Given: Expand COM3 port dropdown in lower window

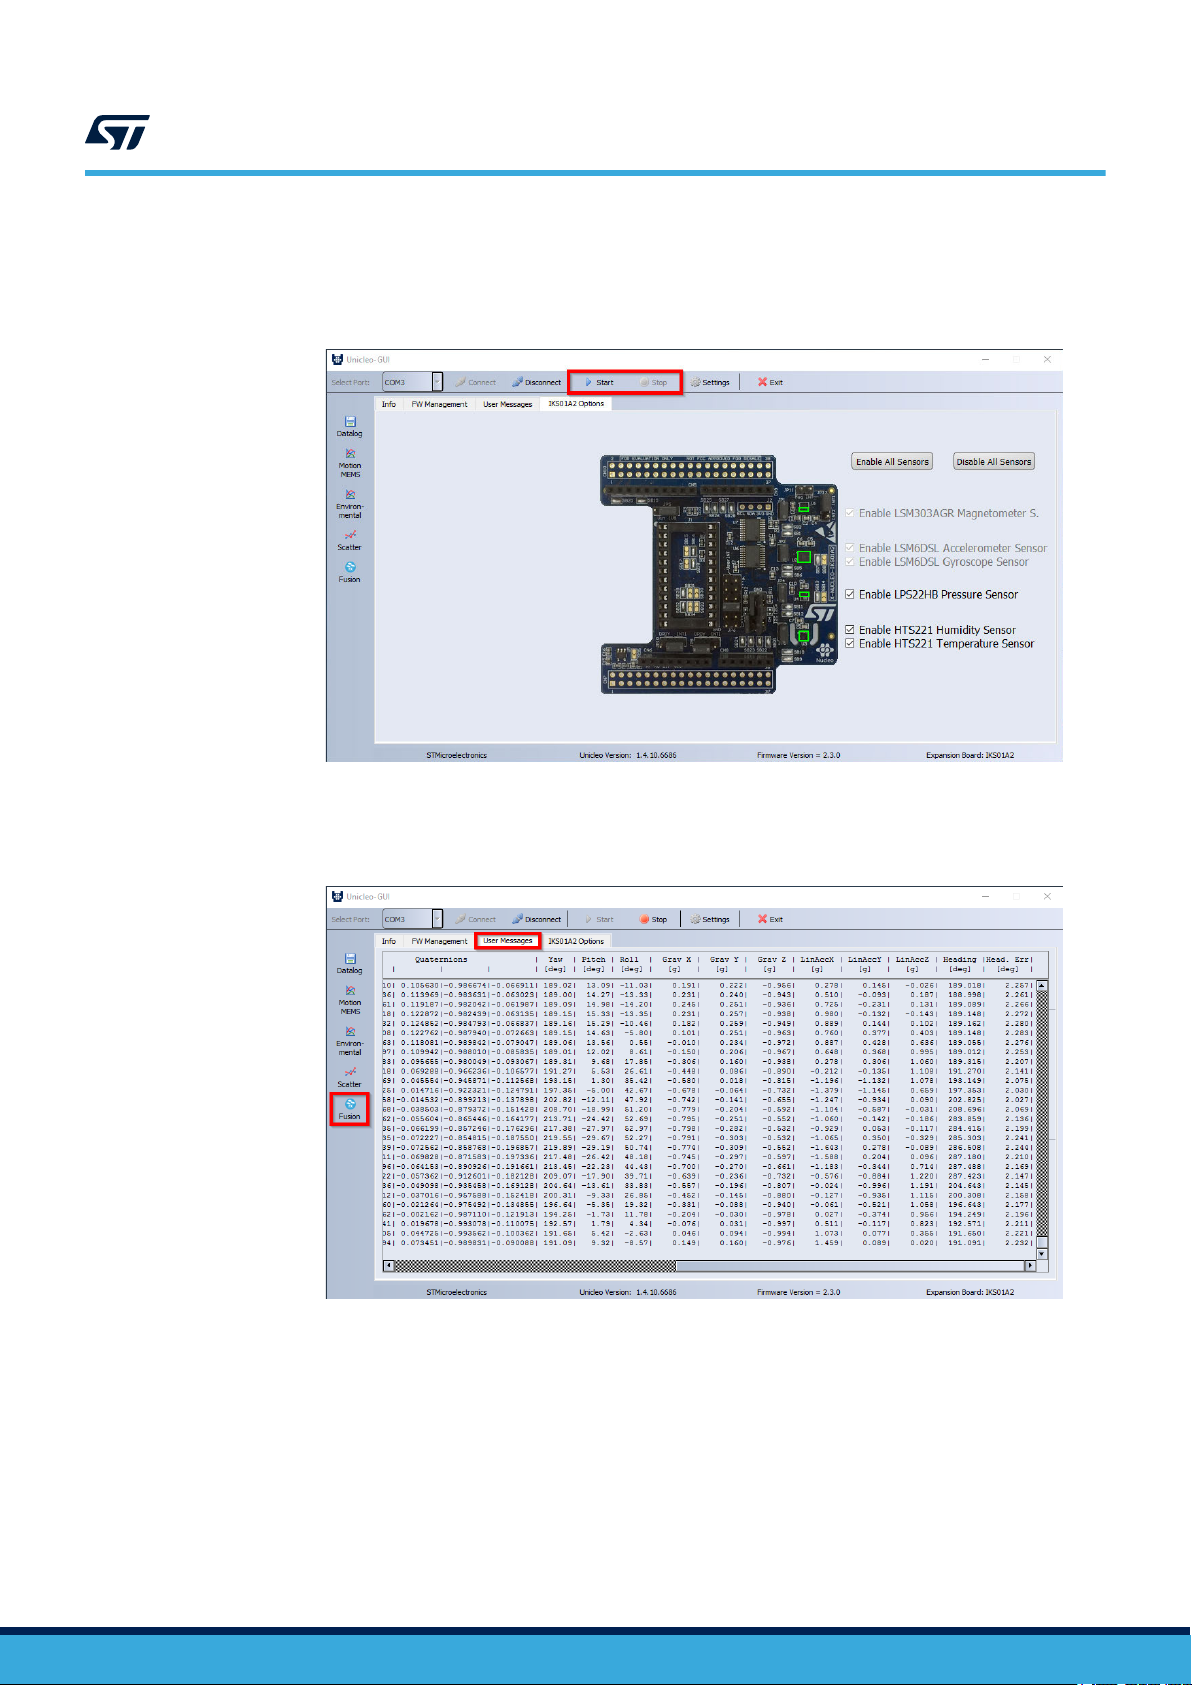Looking at the screenshot, I should click(437, 919).
